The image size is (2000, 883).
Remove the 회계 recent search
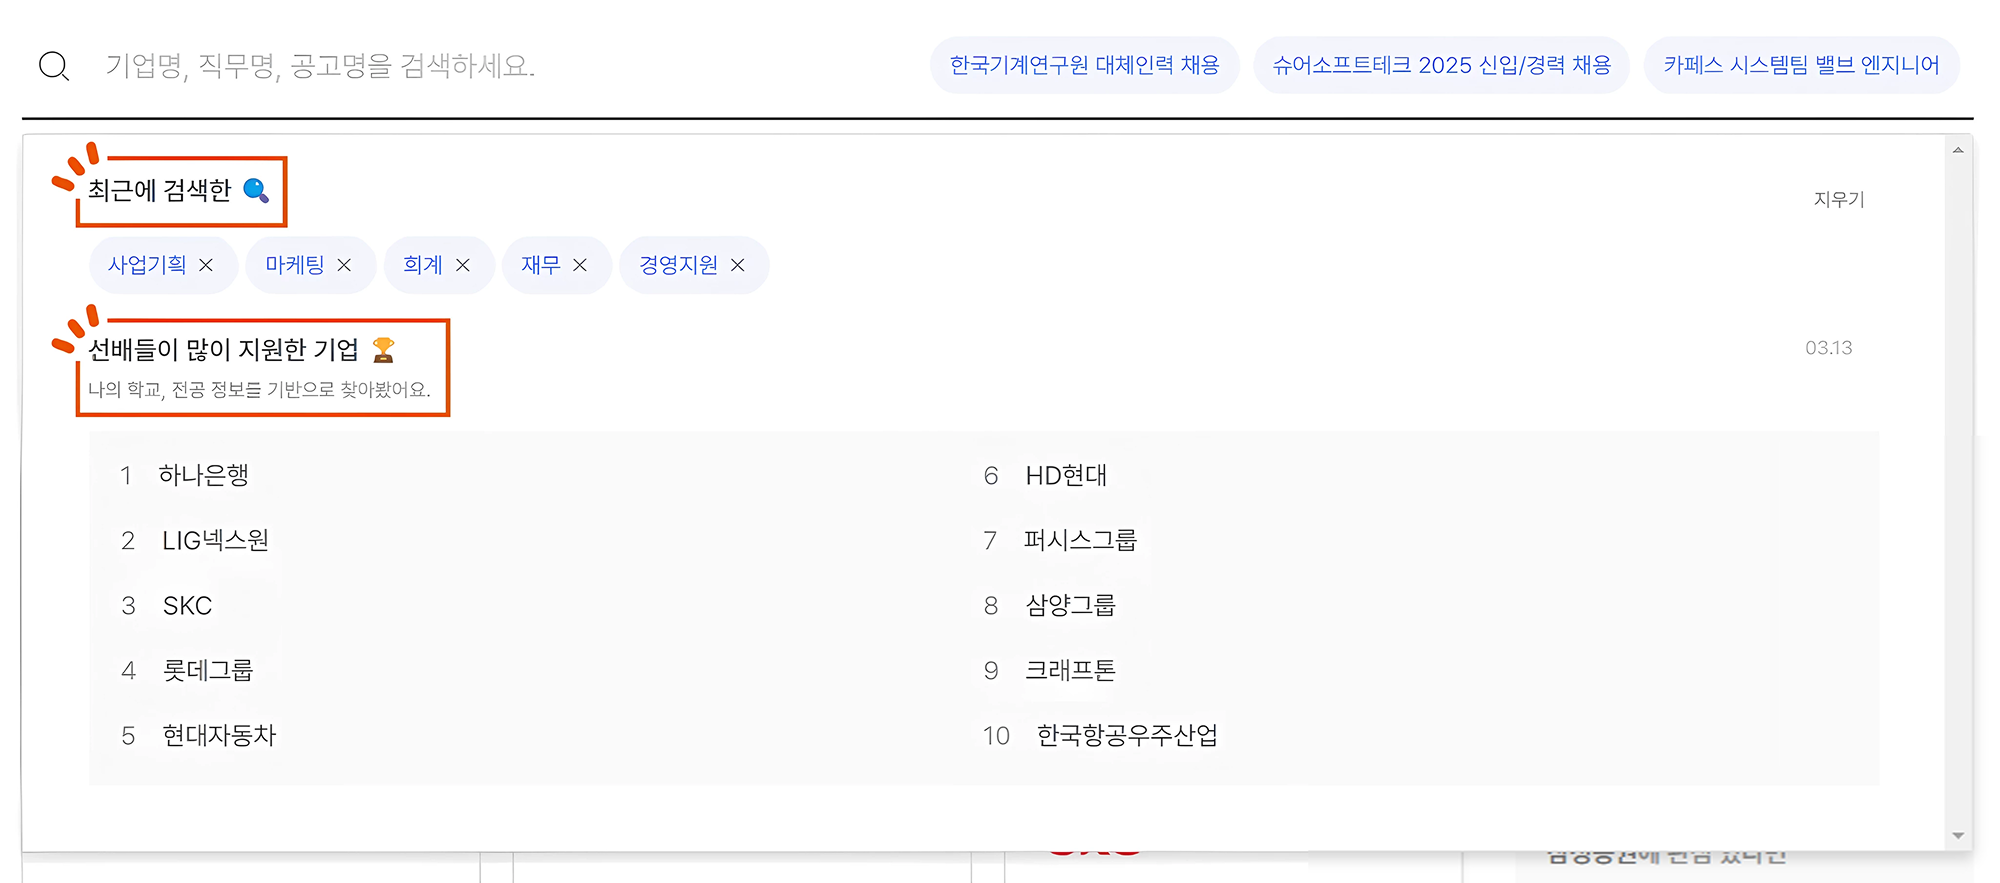tap(463, 265)
